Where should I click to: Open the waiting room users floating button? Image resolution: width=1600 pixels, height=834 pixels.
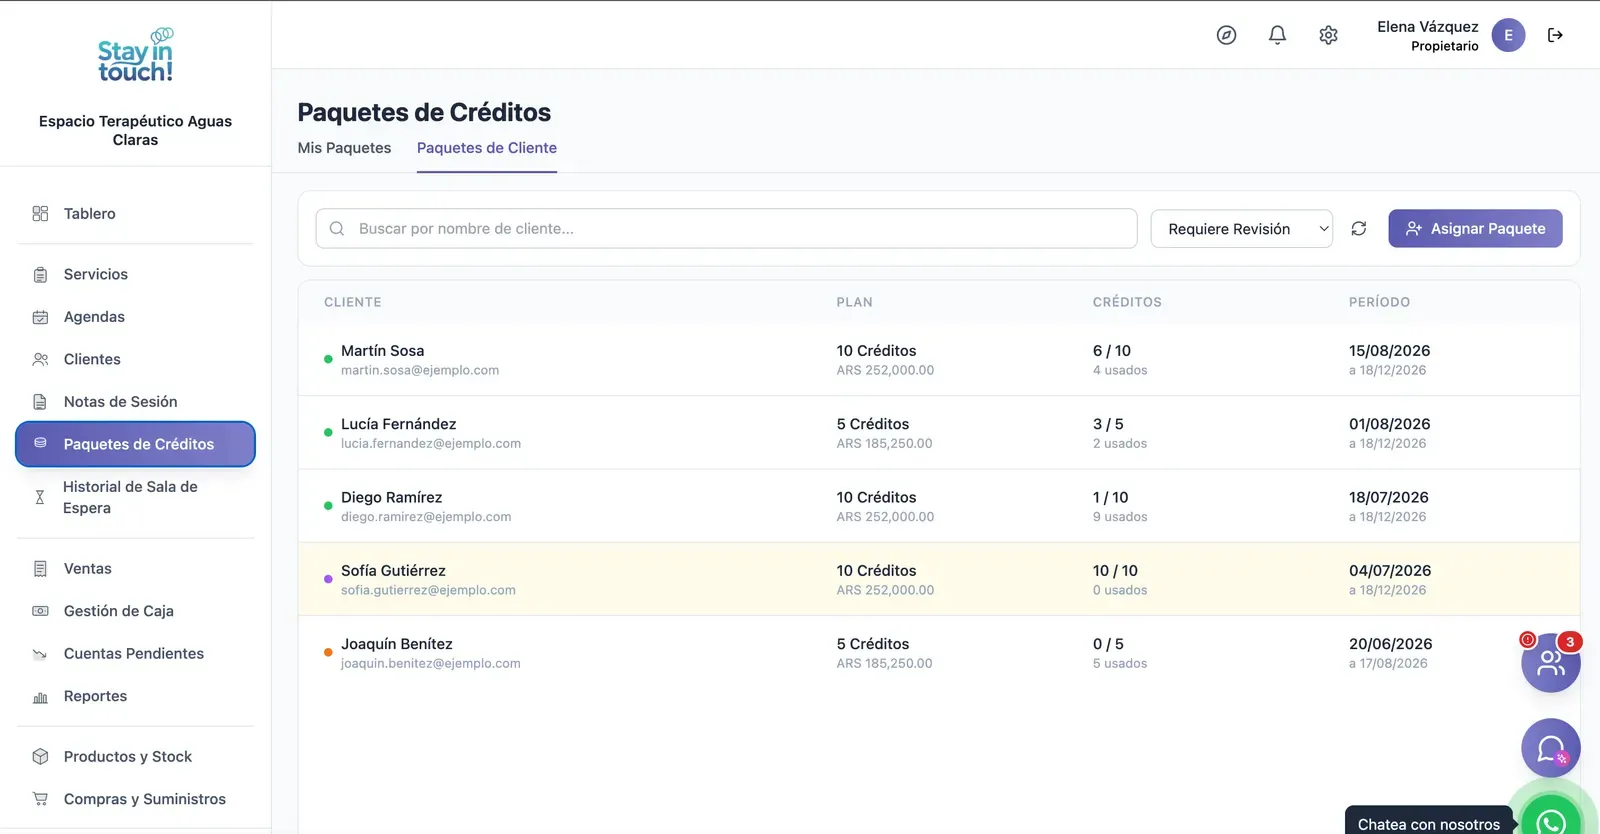1551,662
